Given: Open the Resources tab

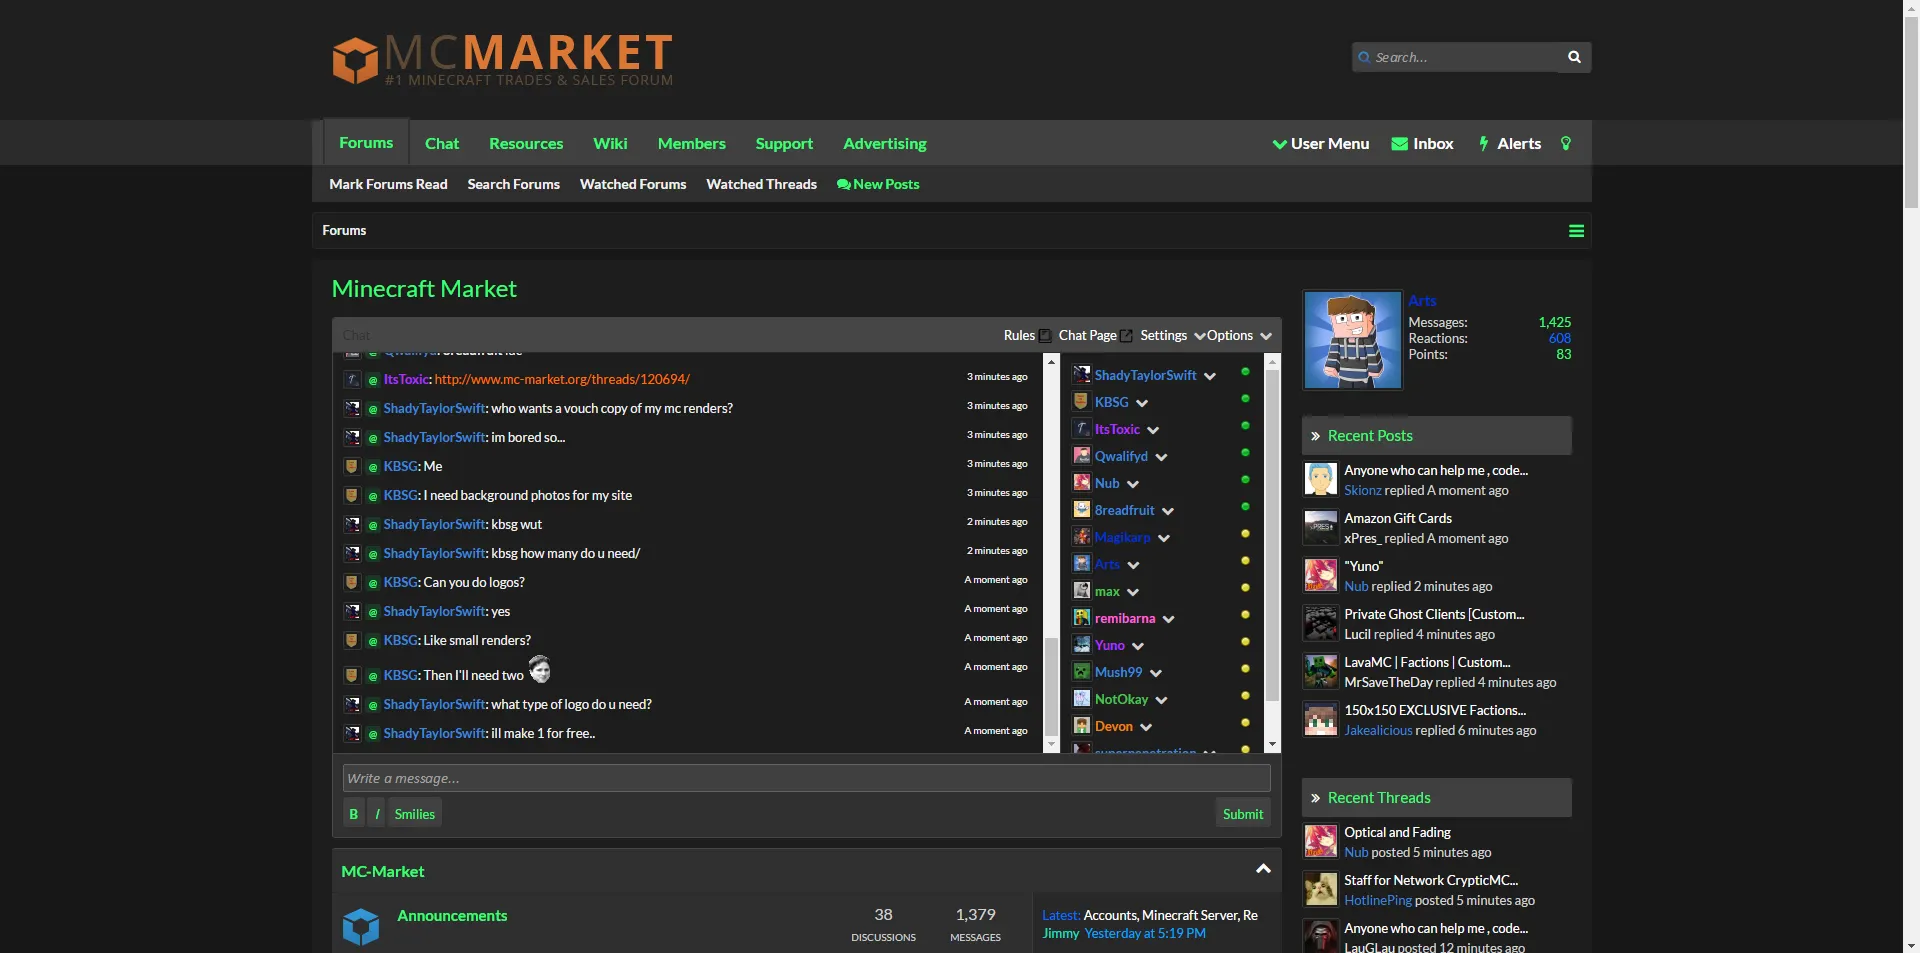Looking at the screenshot, I should (526, 144).
